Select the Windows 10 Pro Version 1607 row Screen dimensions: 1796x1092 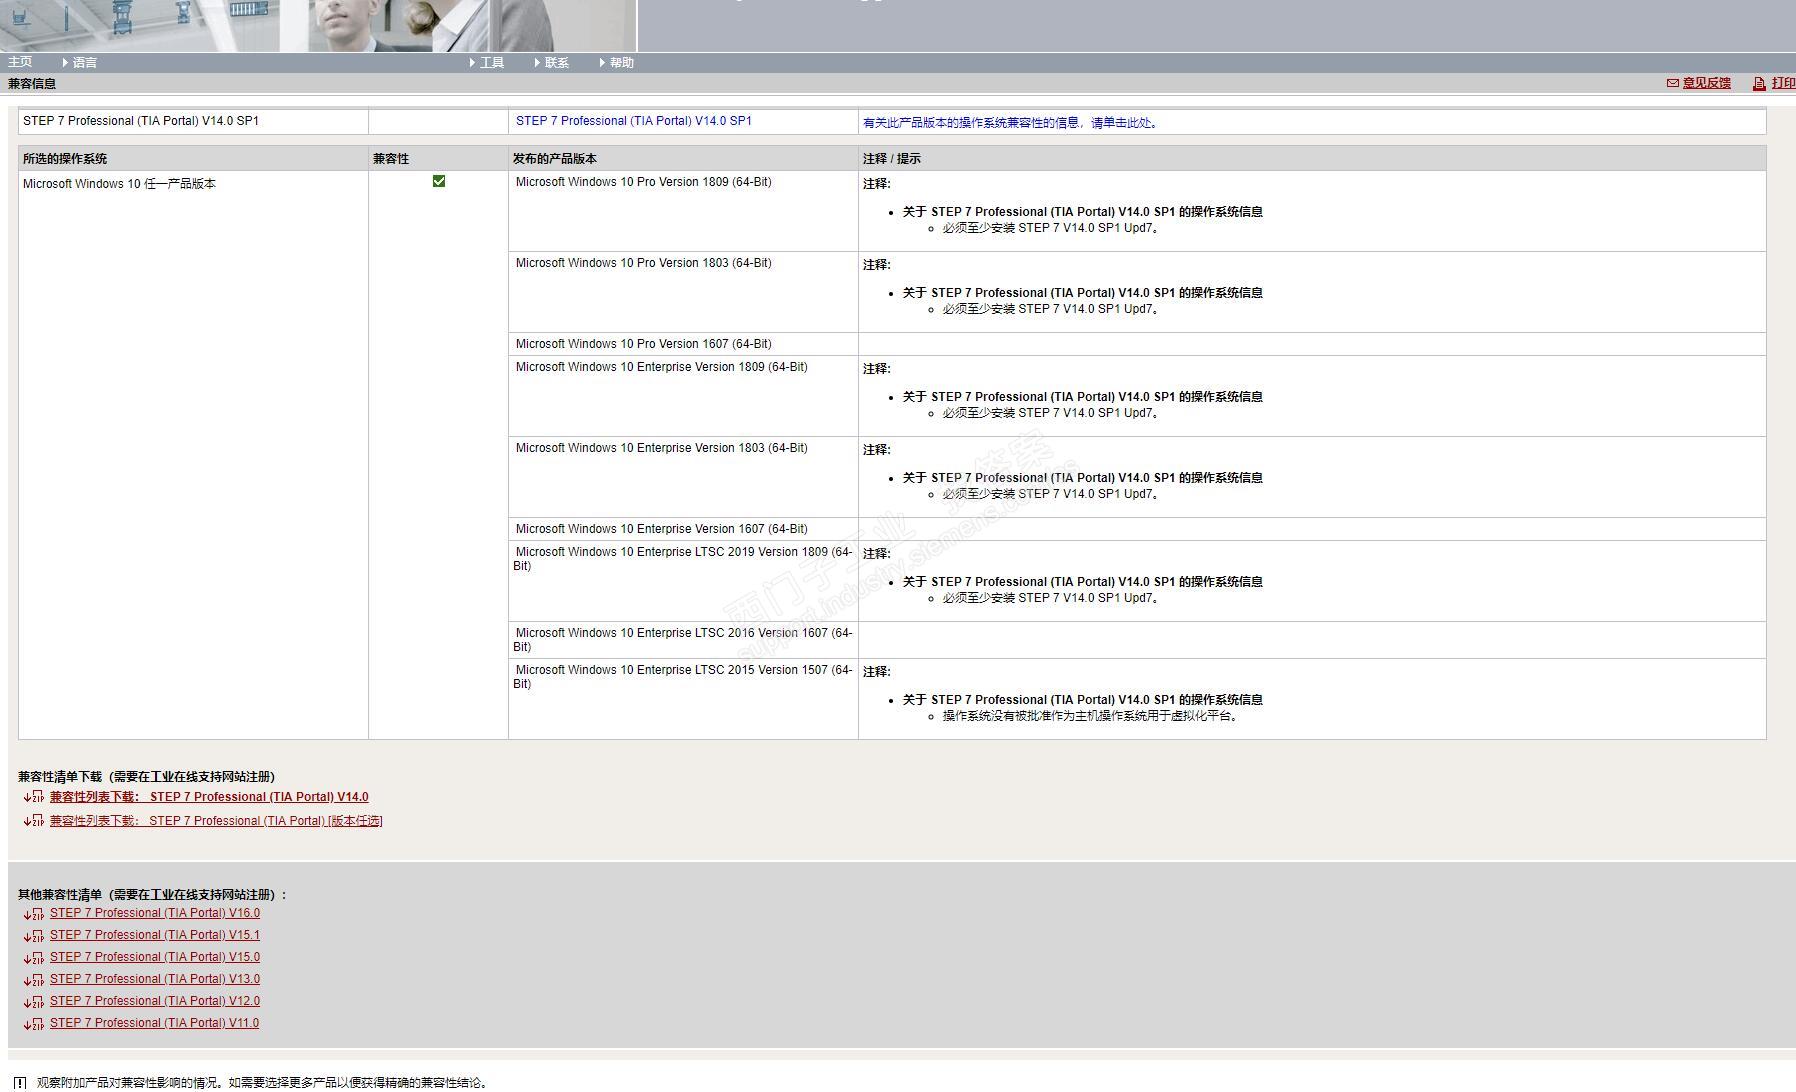(1137, 344)
